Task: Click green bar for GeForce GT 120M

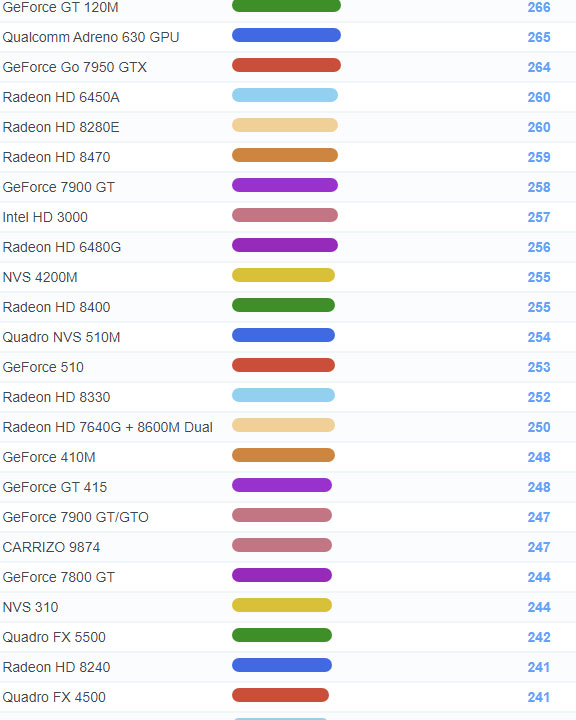Action: coord(286,6)
